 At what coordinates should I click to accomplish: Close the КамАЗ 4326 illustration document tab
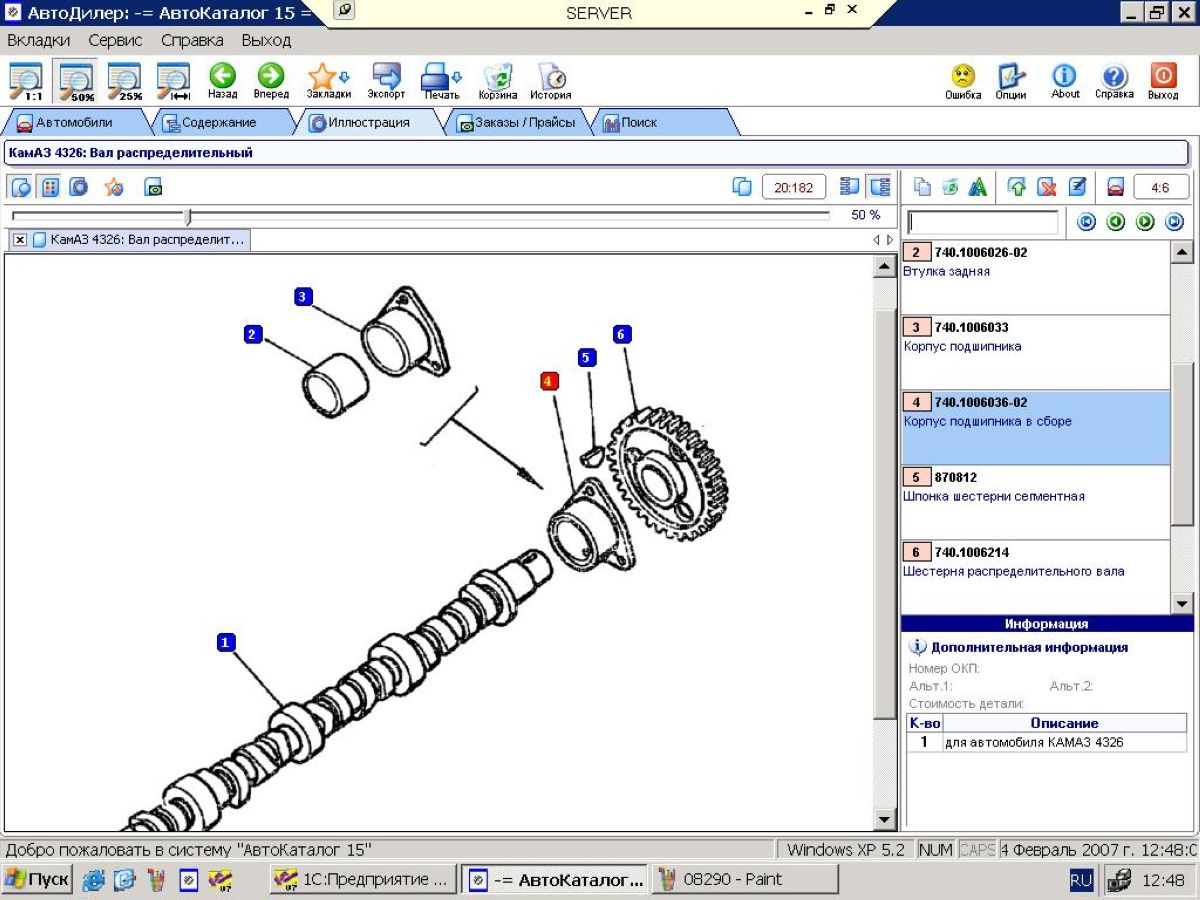tap(20, 240)
